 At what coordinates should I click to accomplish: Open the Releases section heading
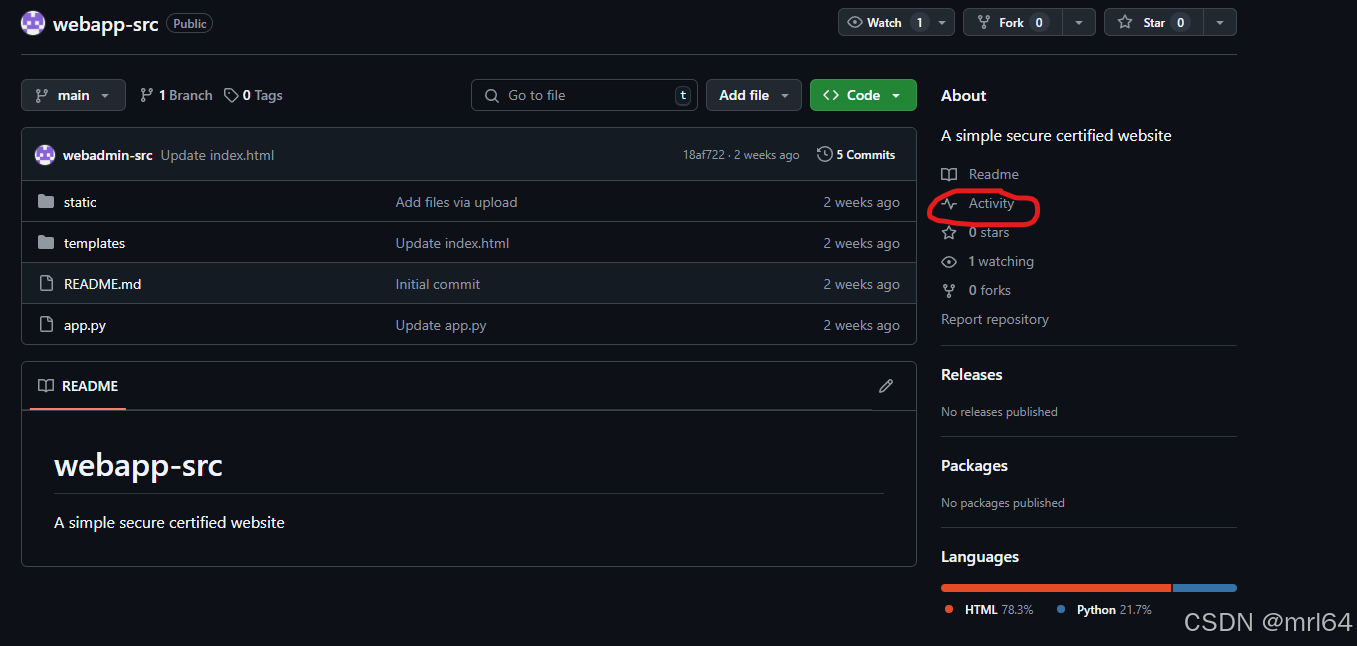pyautogui.click(x=971, y=374)
